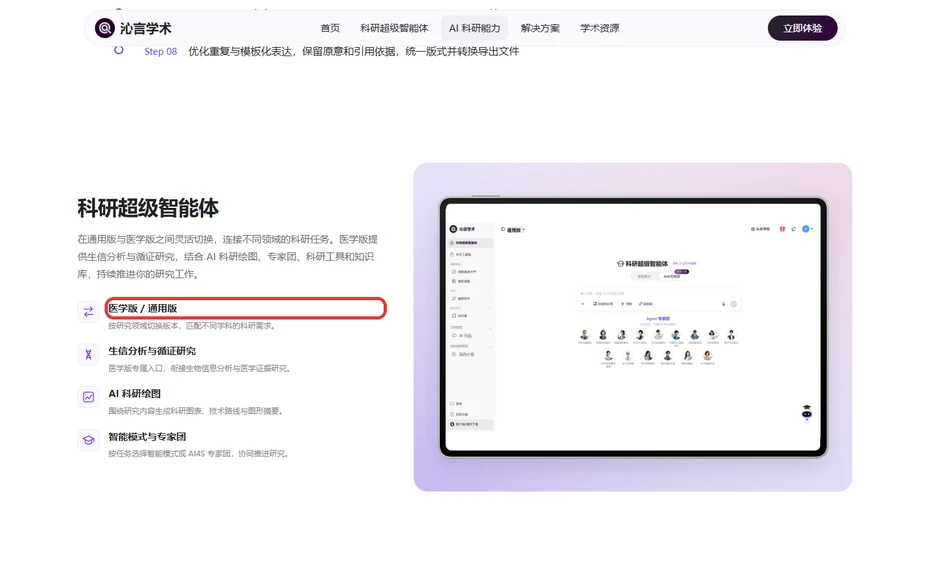The image size is (930, 581).
Task: Click the 立即体验 button
Action: 802,28
